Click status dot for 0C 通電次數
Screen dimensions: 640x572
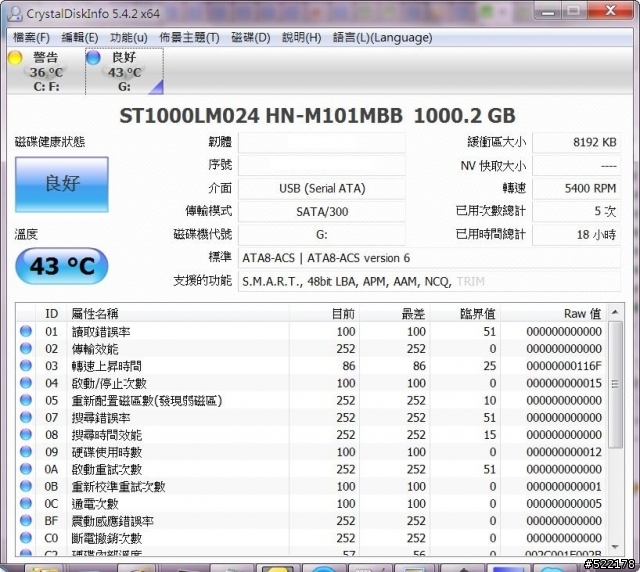(x=26, y=503)
